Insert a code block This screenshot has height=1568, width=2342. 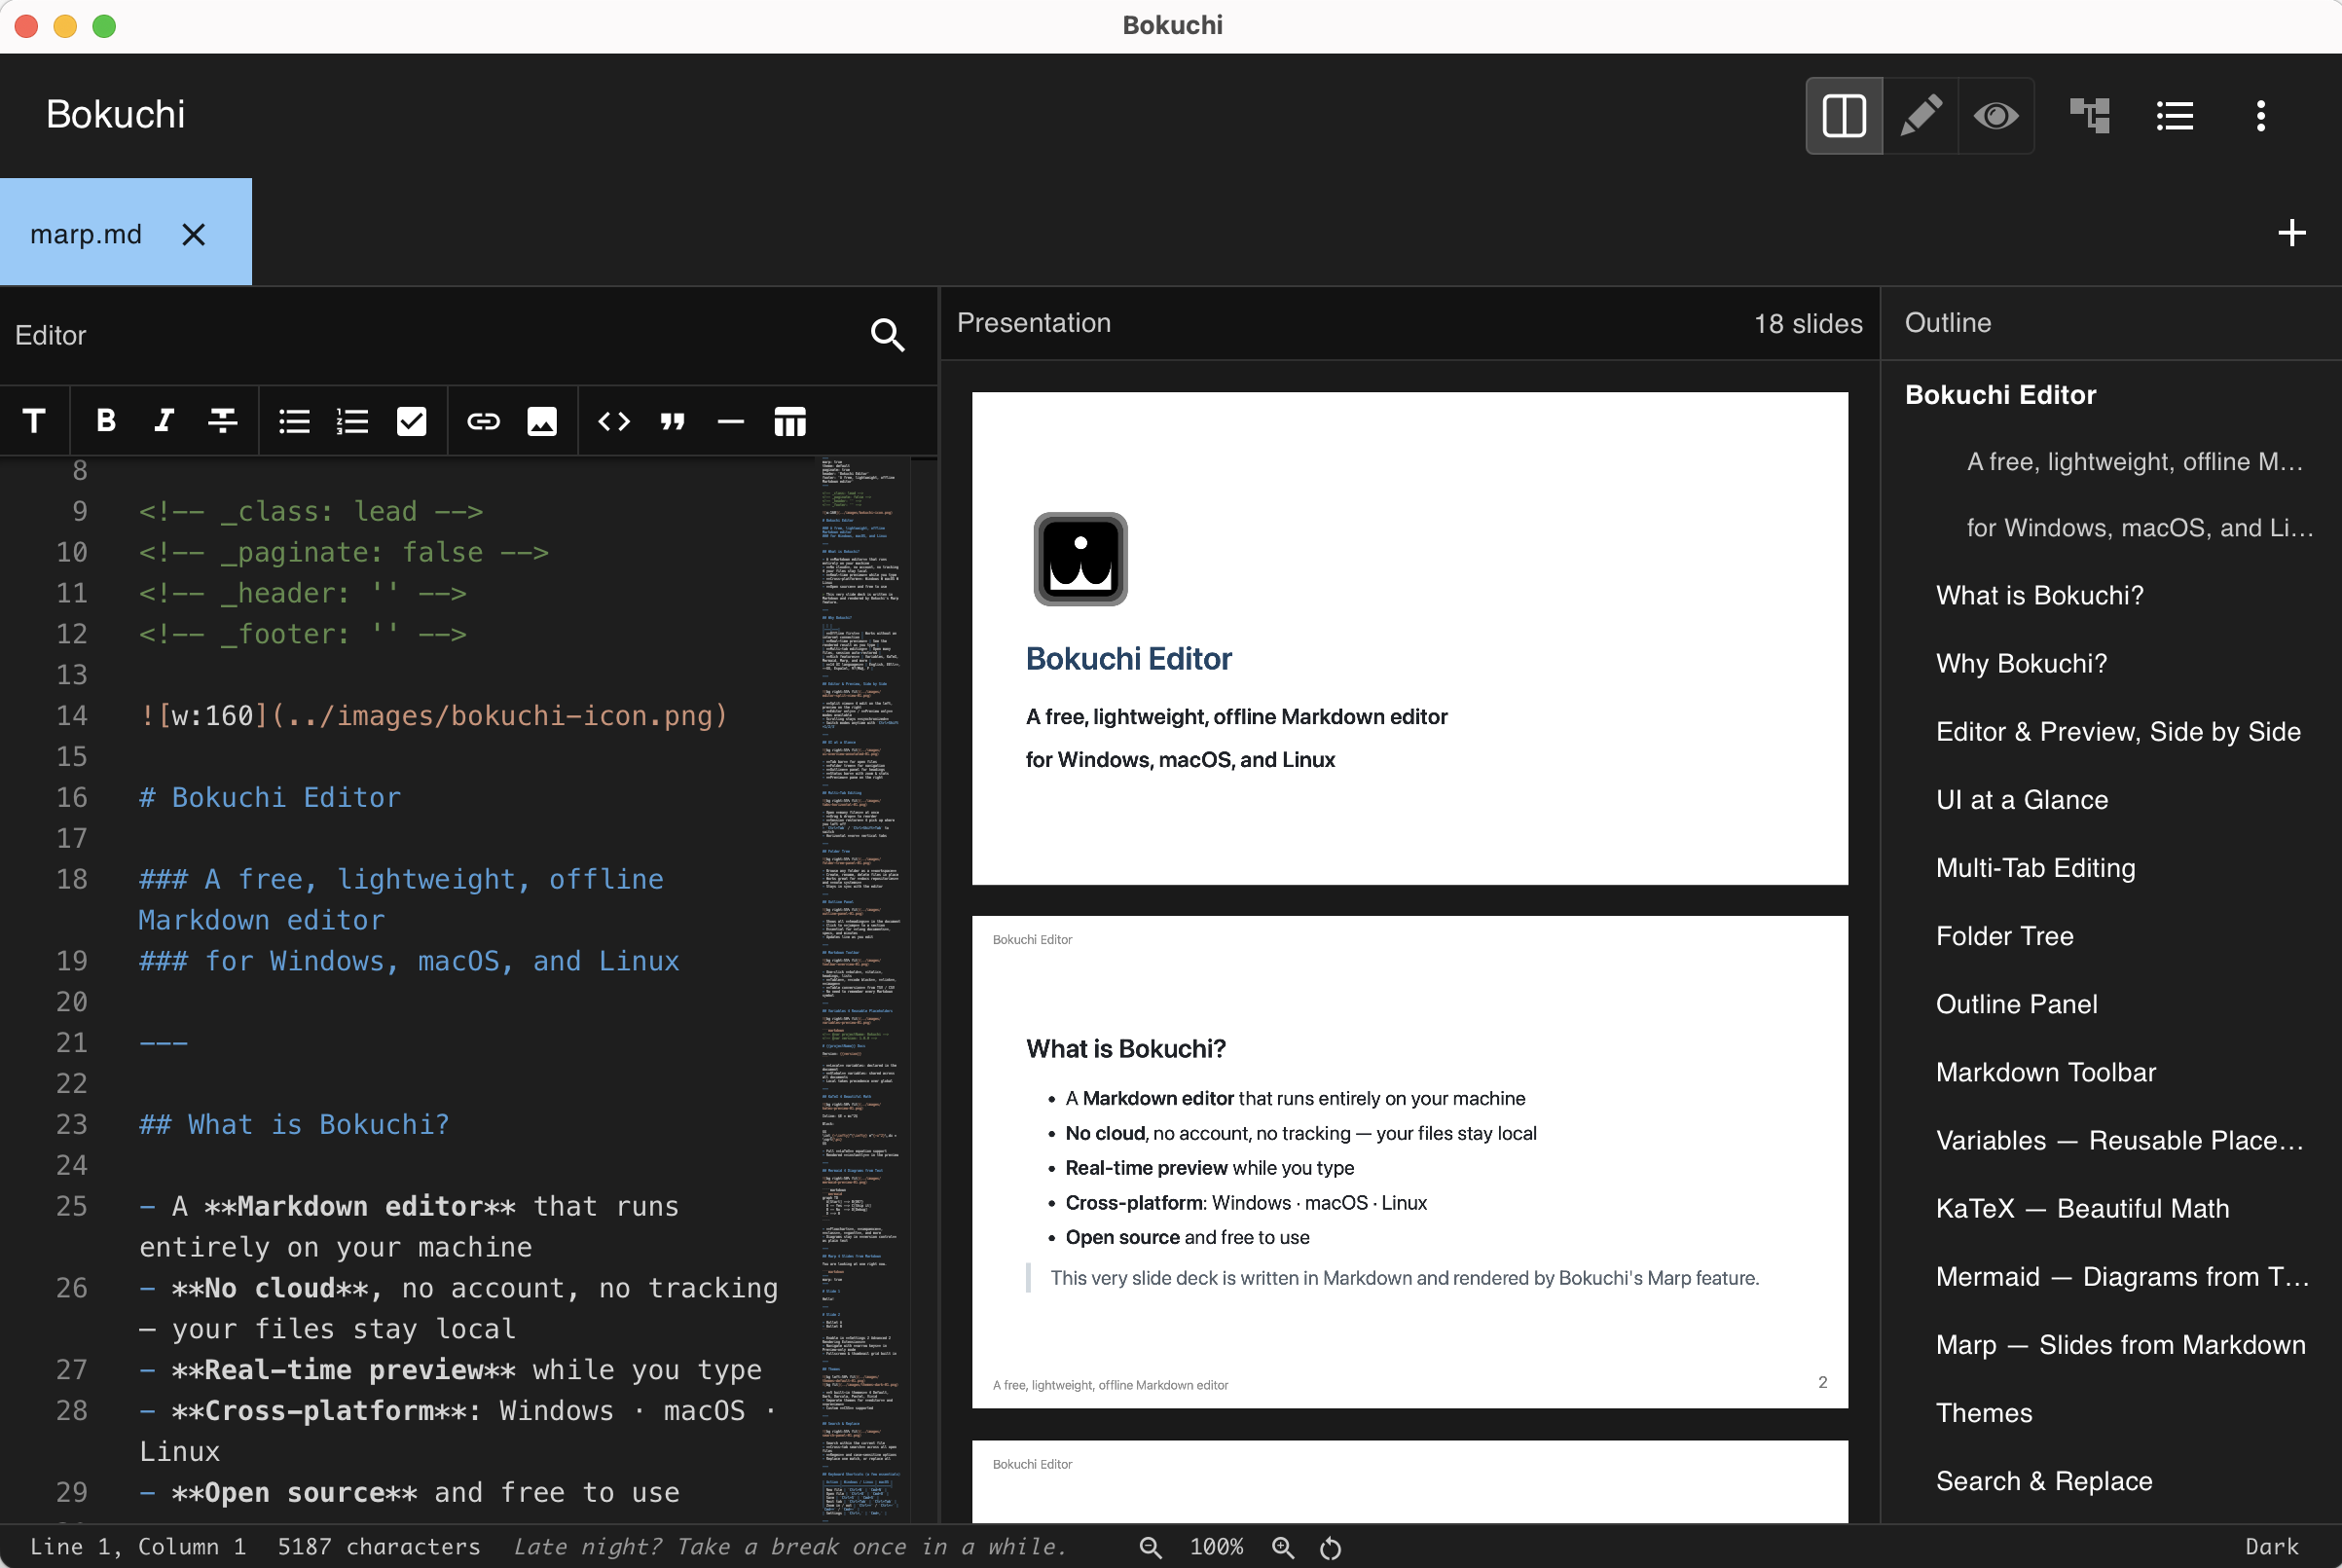(614, 421)
